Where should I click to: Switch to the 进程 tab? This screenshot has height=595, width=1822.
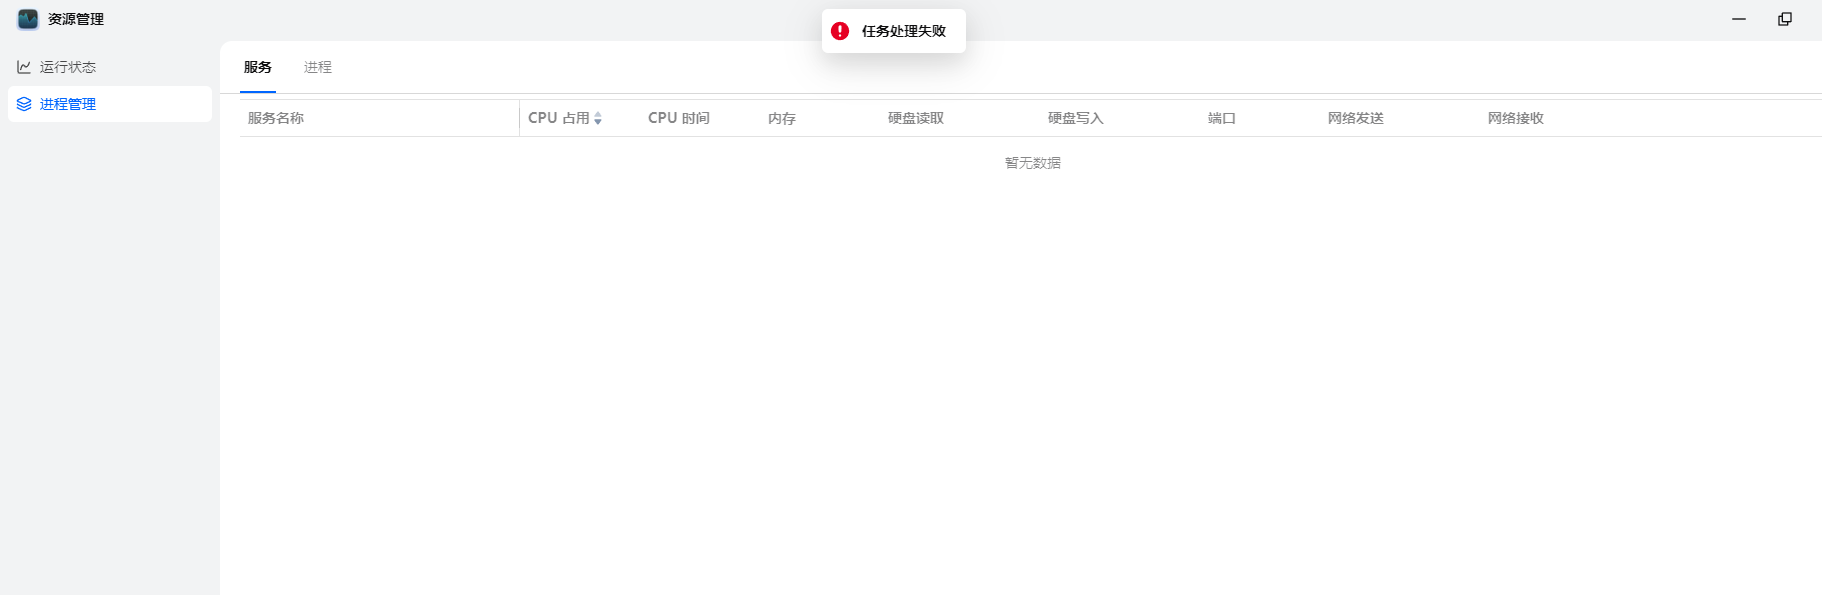coord(318,67)
